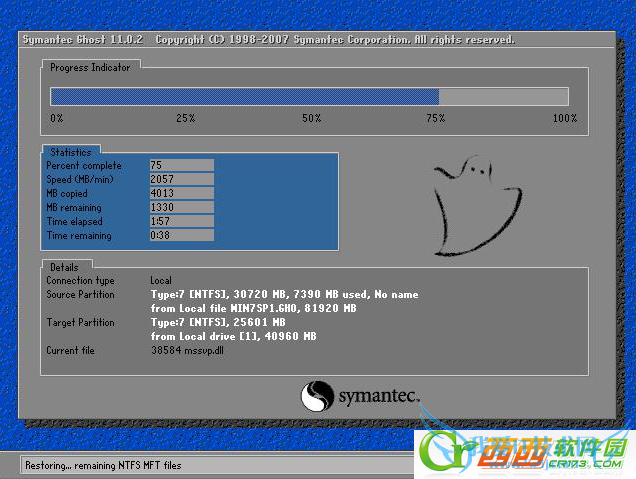Click the MB remaining value 1330
The image size is (636, 479).
click(182, 207)
